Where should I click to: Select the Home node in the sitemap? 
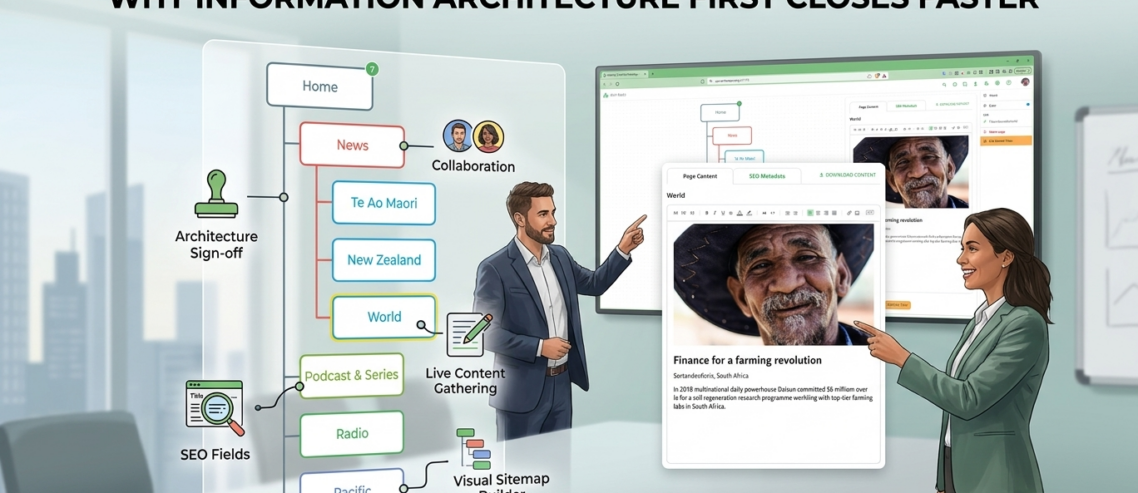pos(320,87)
